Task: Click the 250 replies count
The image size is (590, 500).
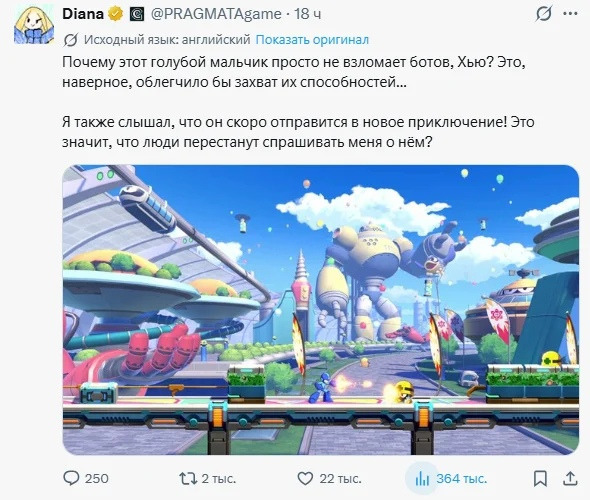Action: 97,479
